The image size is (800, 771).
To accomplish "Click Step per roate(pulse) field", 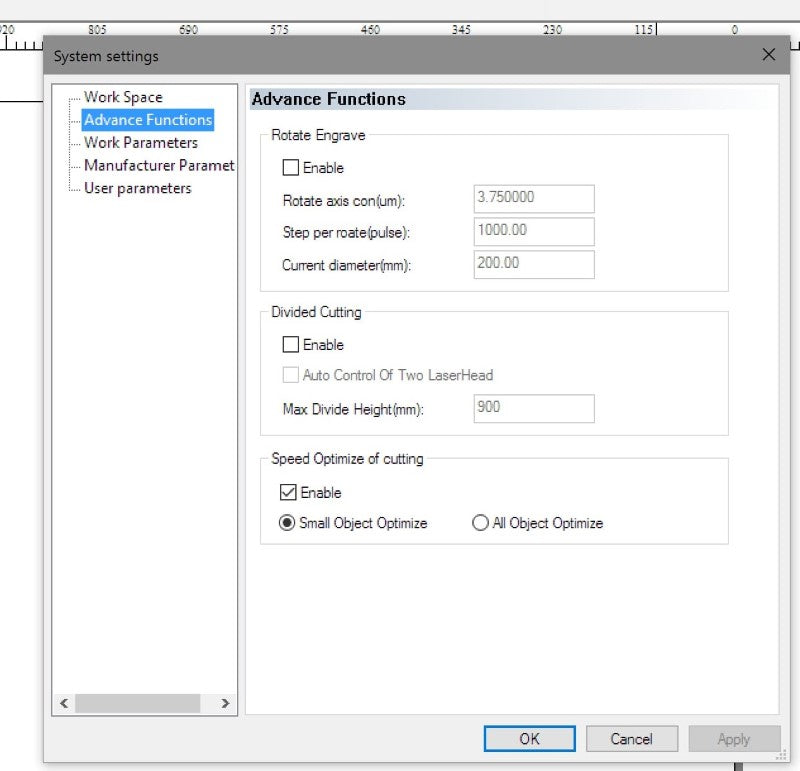I will point(533,231).
